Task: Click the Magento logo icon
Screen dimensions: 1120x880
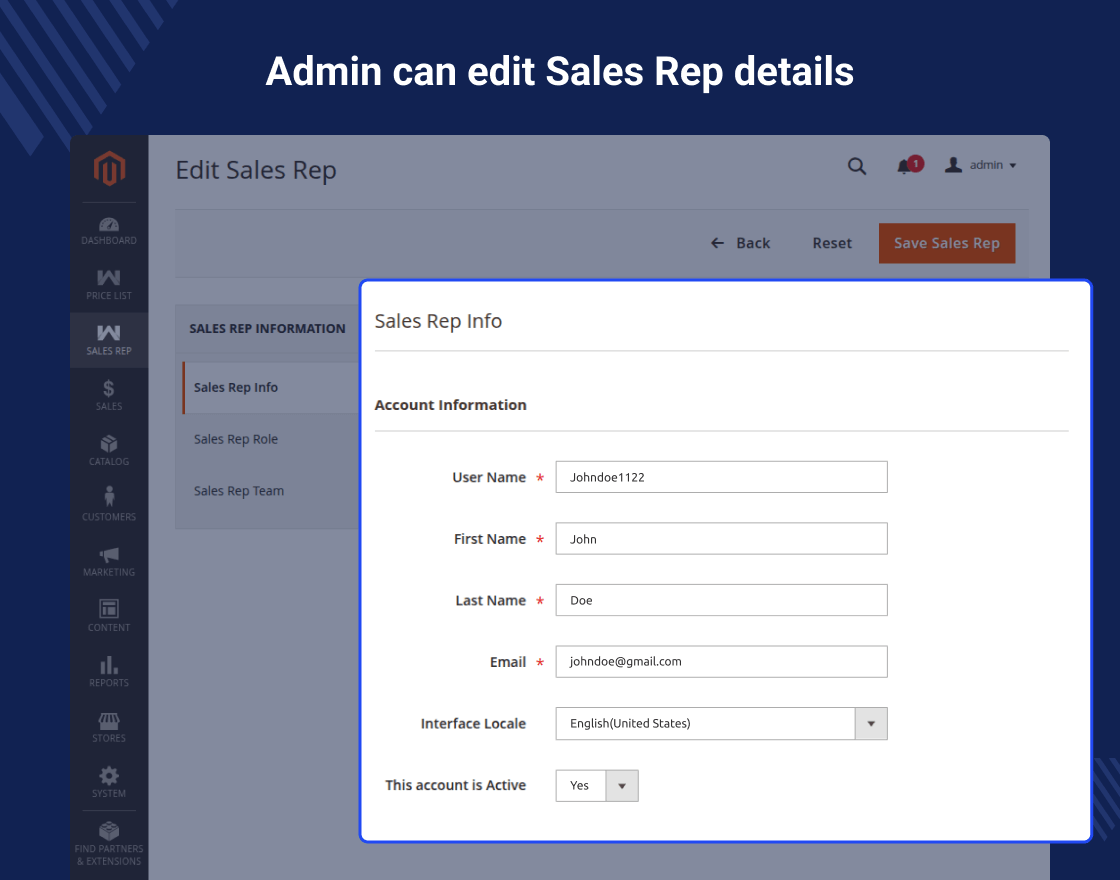Action: 109,169
